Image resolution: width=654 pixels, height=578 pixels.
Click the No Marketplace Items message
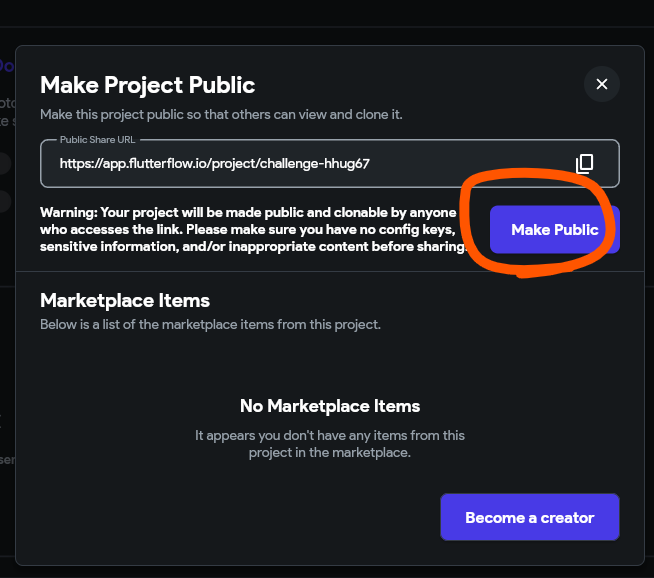[330, 406]
